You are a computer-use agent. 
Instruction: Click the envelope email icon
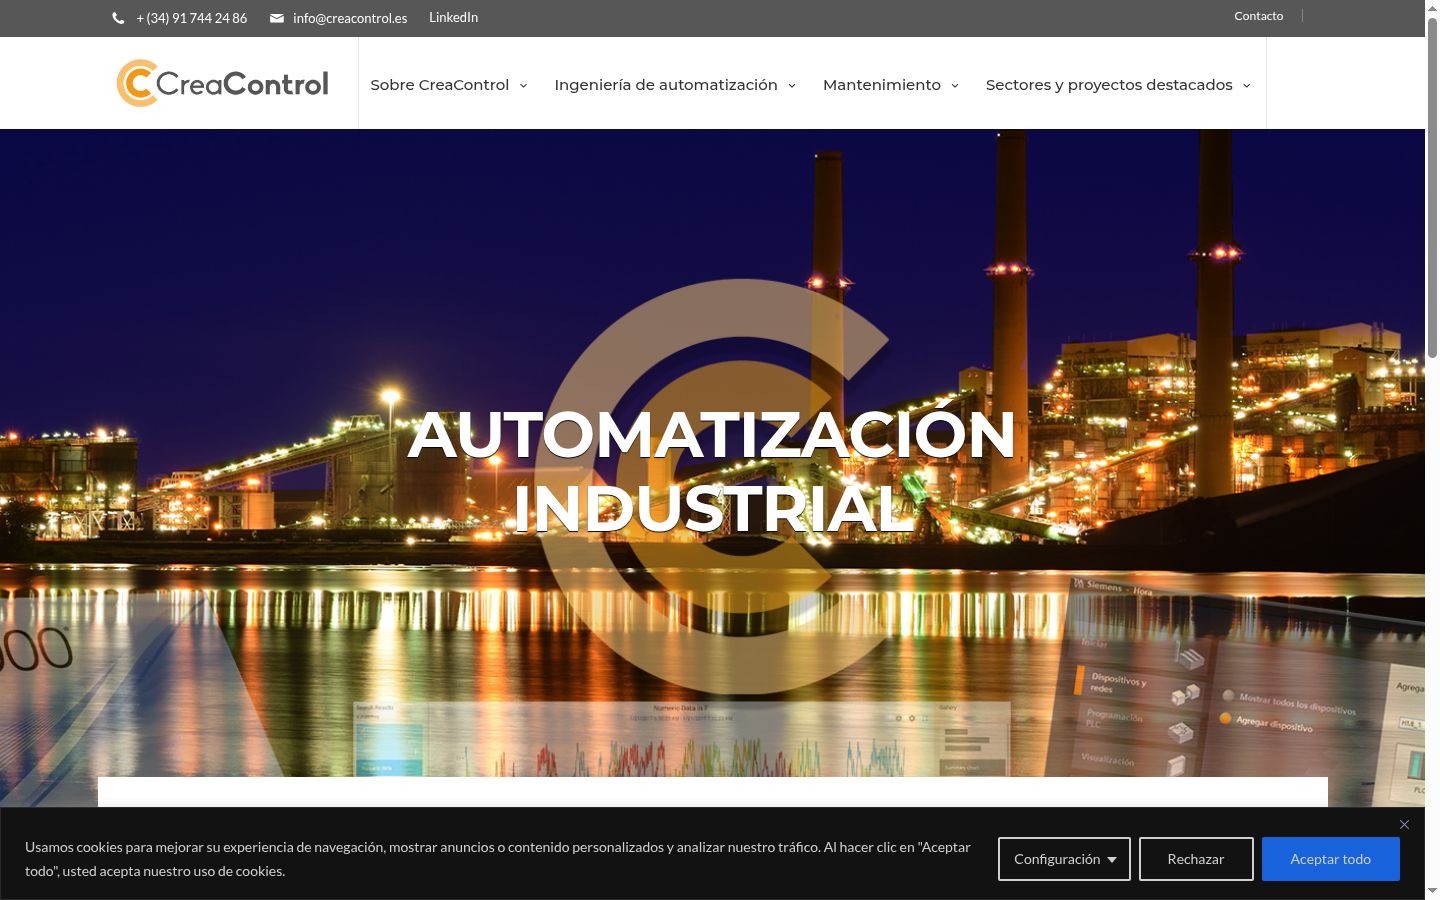(277, 18)
